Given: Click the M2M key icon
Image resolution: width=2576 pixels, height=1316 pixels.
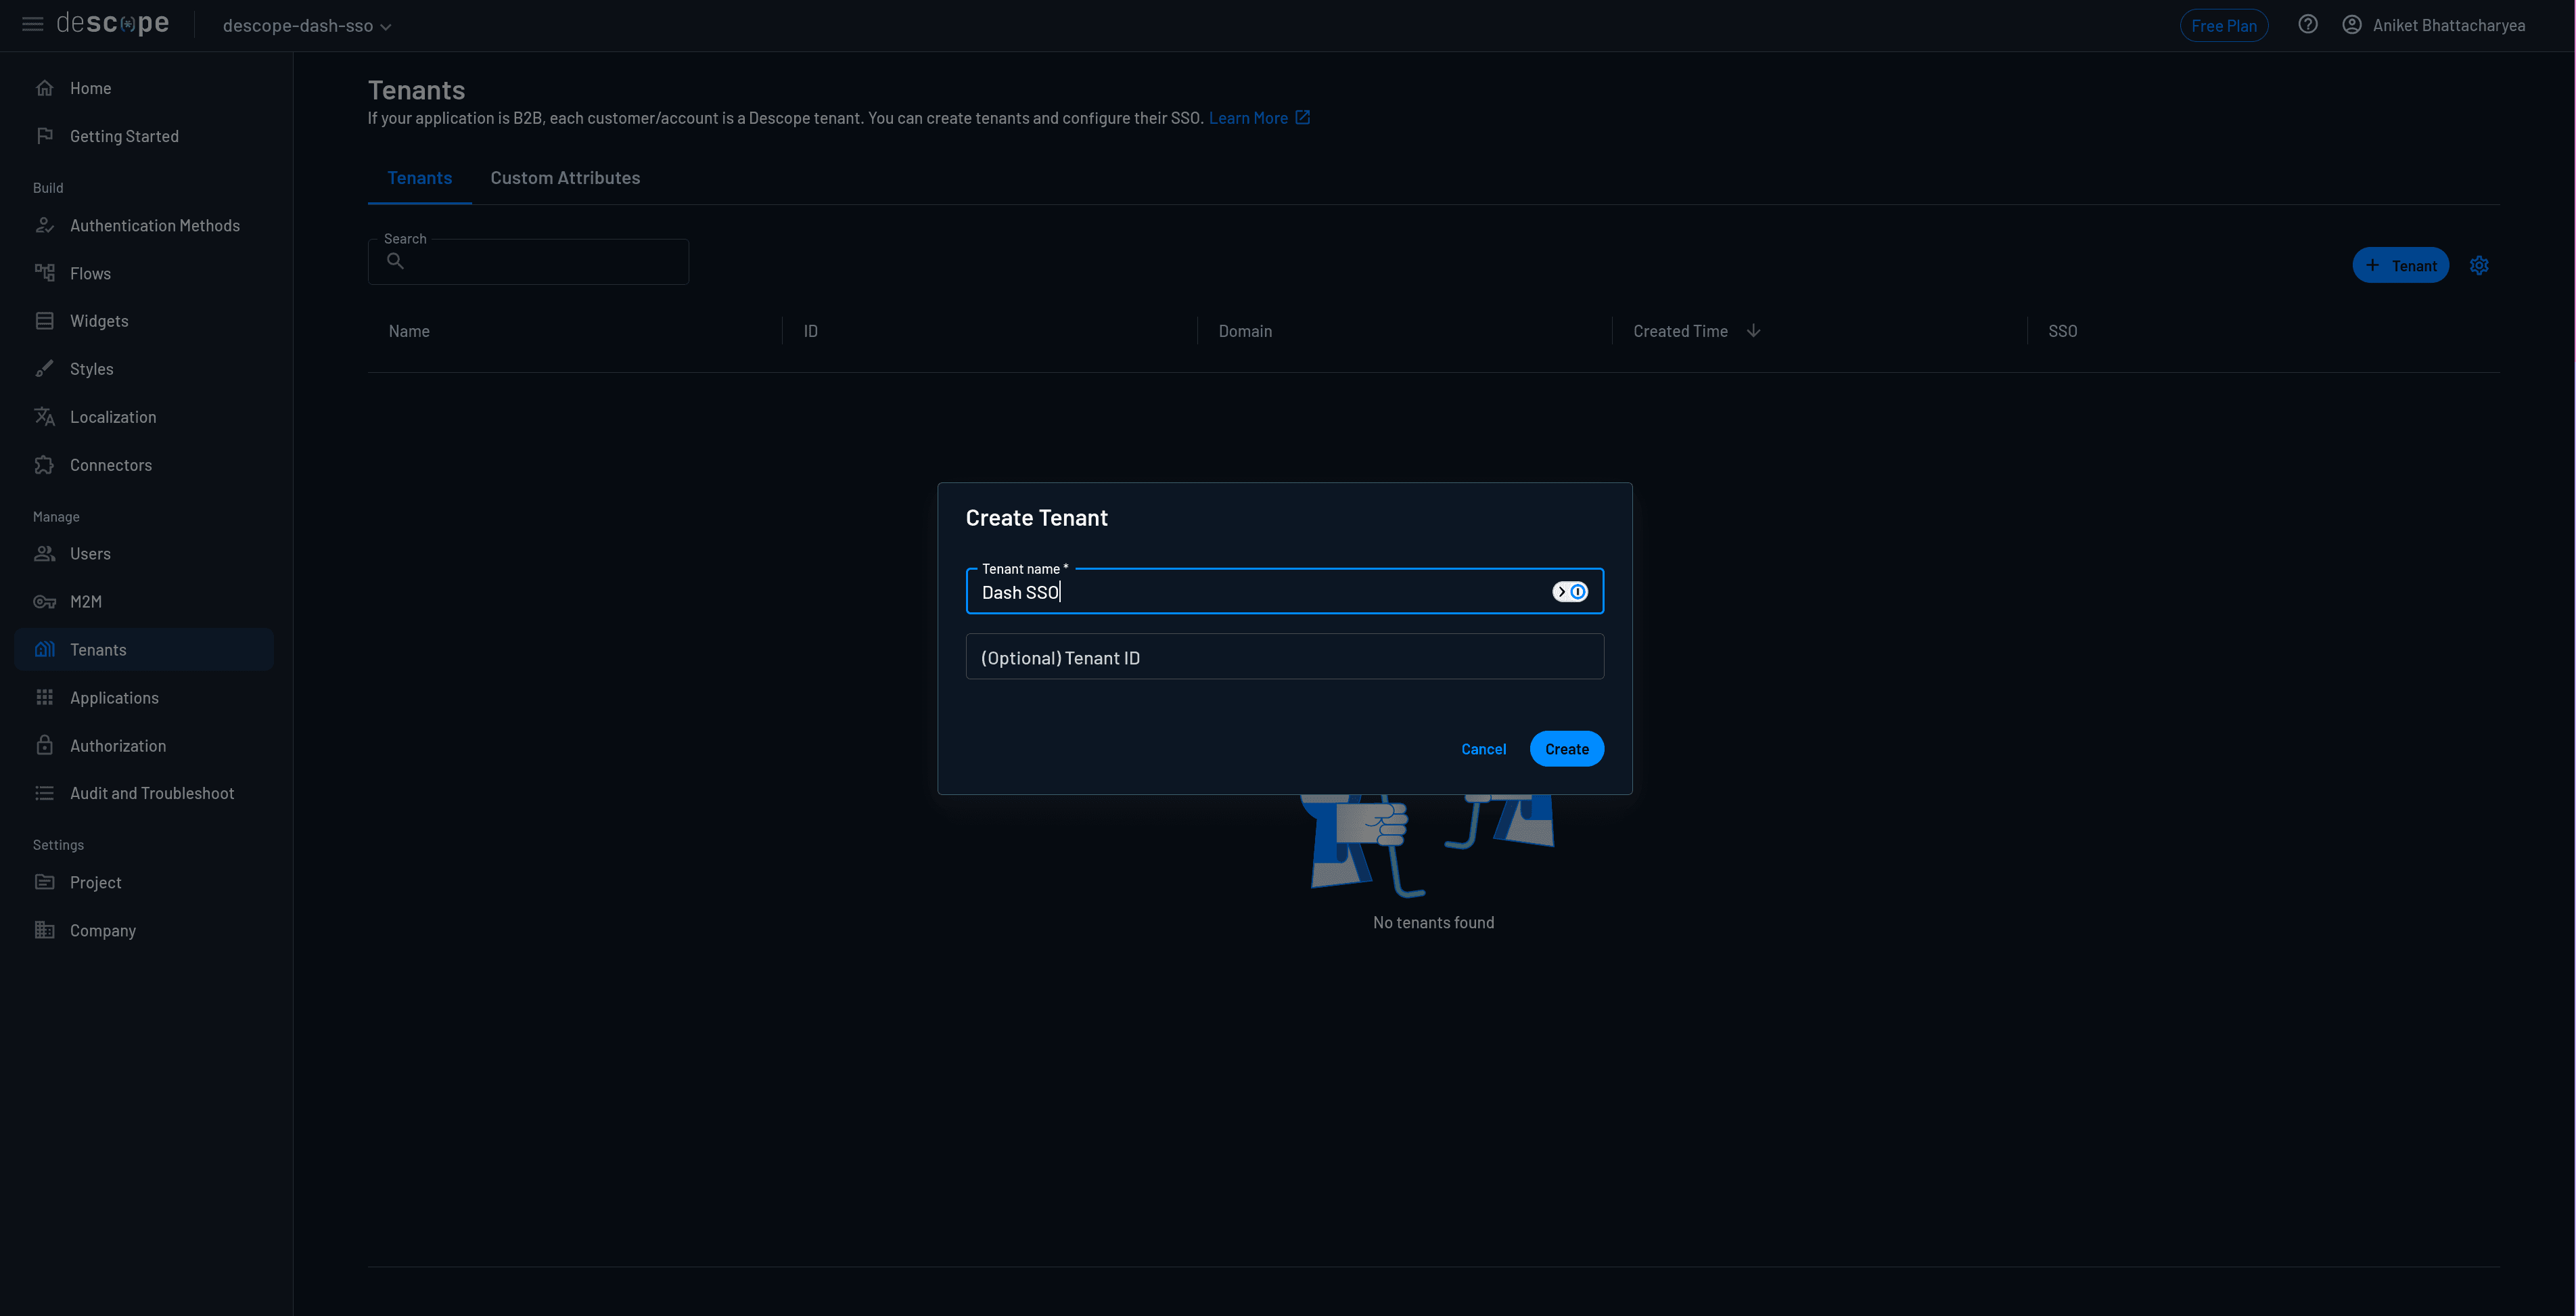Looking at the screenshot, I should tap(44, 602).
